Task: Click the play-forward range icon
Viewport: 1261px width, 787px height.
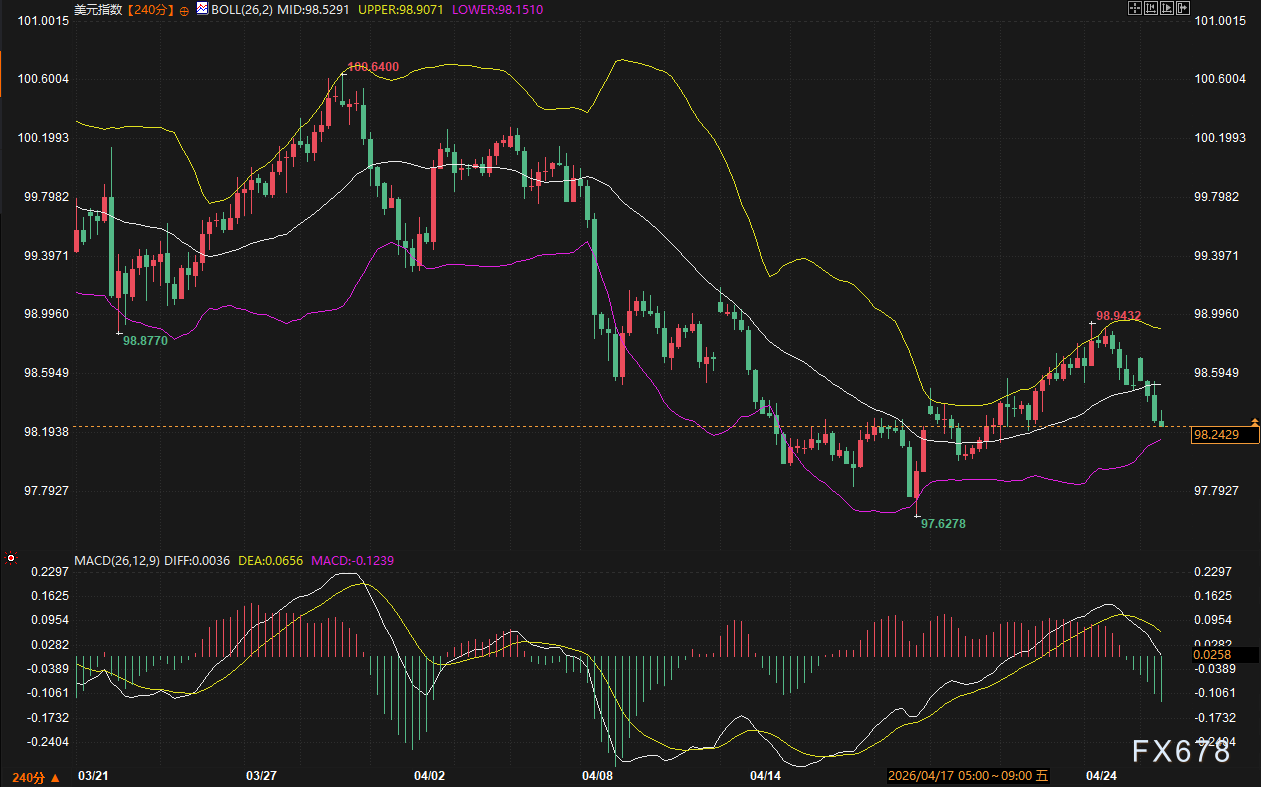Action: click(x=1167, y=8)
